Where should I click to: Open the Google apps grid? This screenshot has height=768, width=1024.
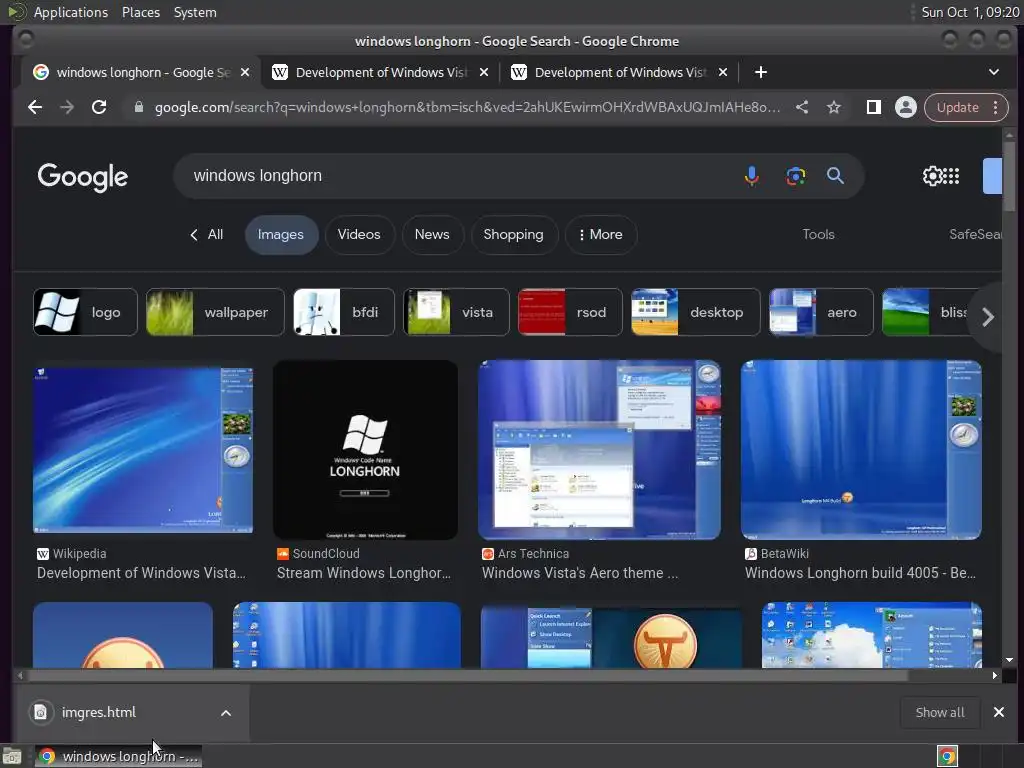(952, 176)
